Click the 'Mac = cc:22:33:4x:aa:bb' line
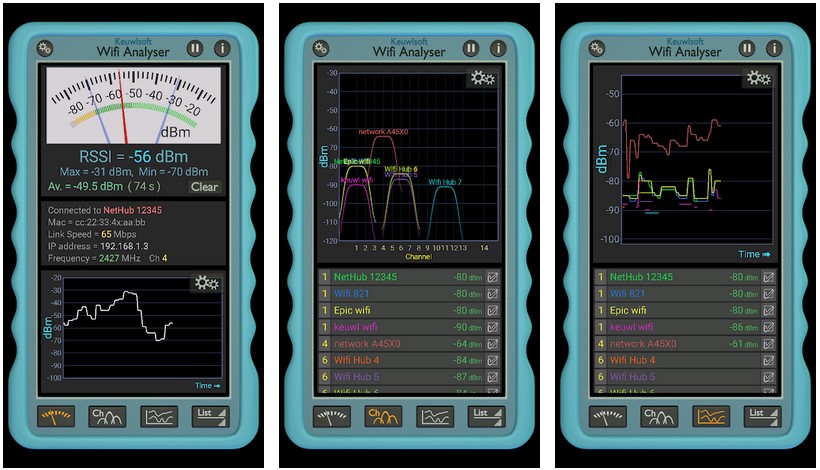The width and height of the screenshot is (820, 470). [97, 222]
